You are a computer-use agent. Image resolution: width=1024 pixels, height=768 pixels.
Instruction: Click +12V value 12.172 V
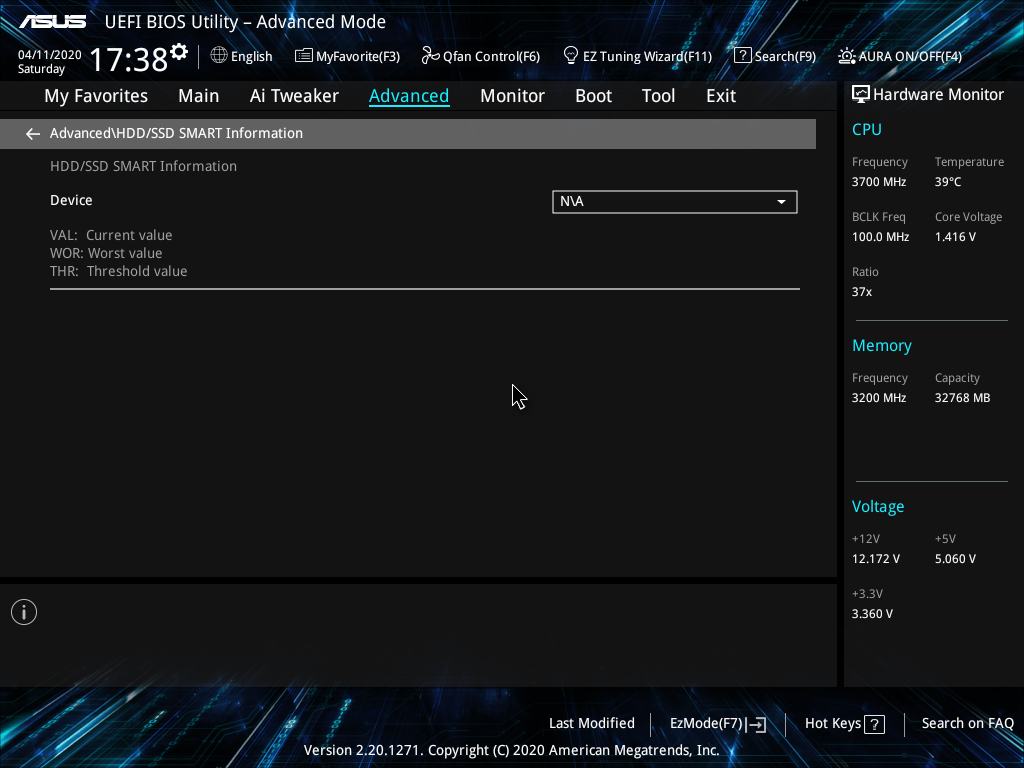[x=875, y=559]
